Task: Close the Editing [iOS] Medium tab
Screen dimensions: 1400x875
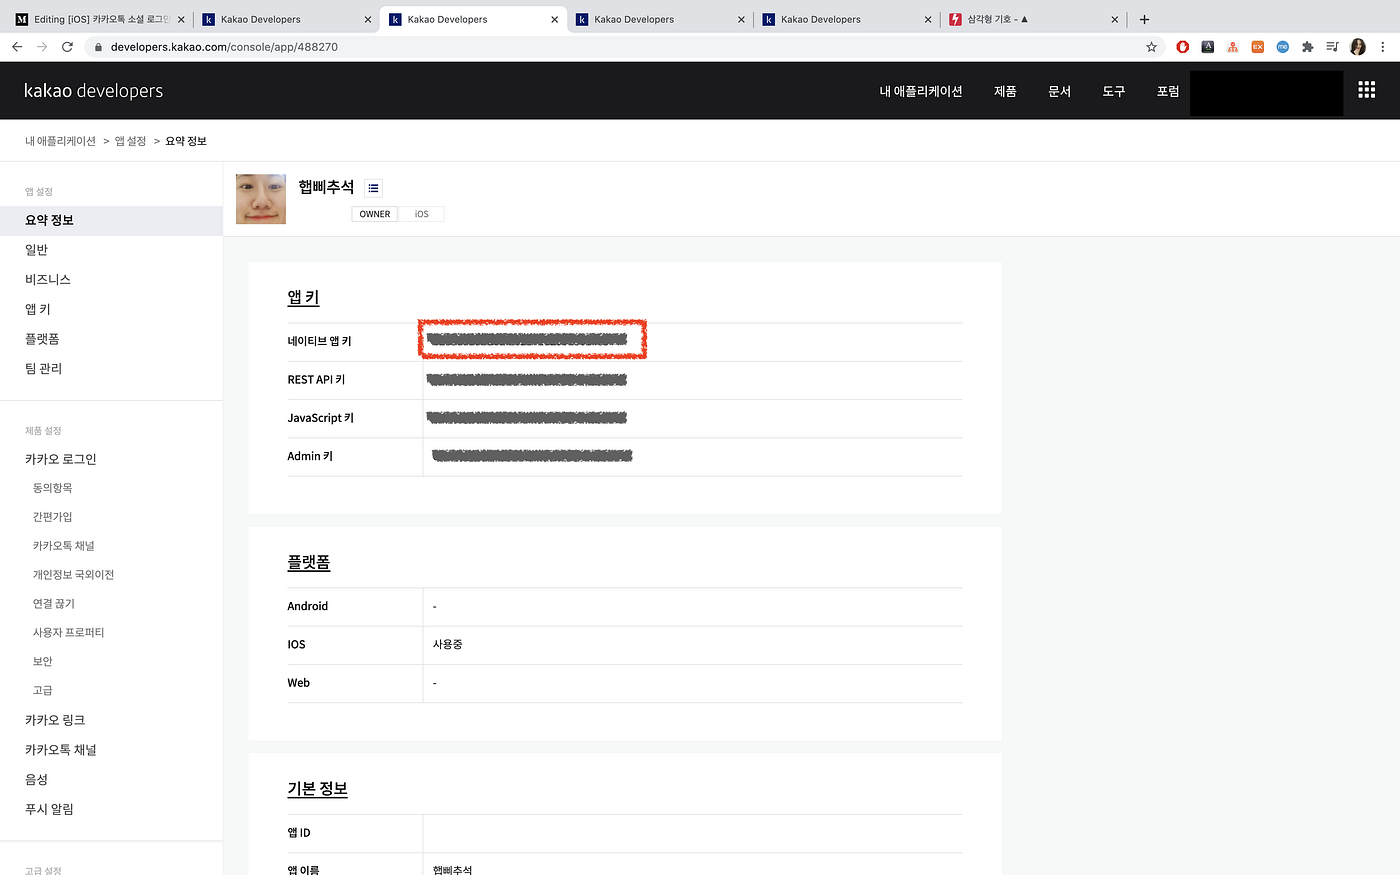Action: coord(181,19)
